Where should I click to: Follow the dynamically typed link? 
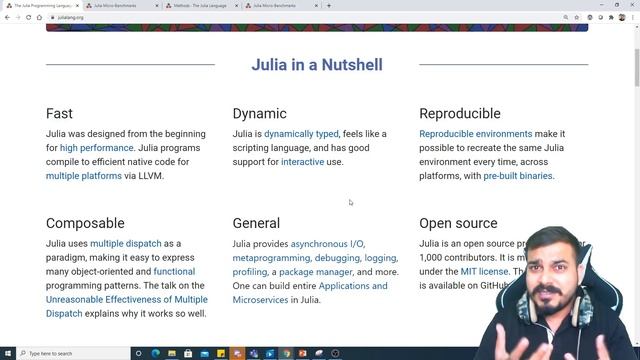point(301,134)
